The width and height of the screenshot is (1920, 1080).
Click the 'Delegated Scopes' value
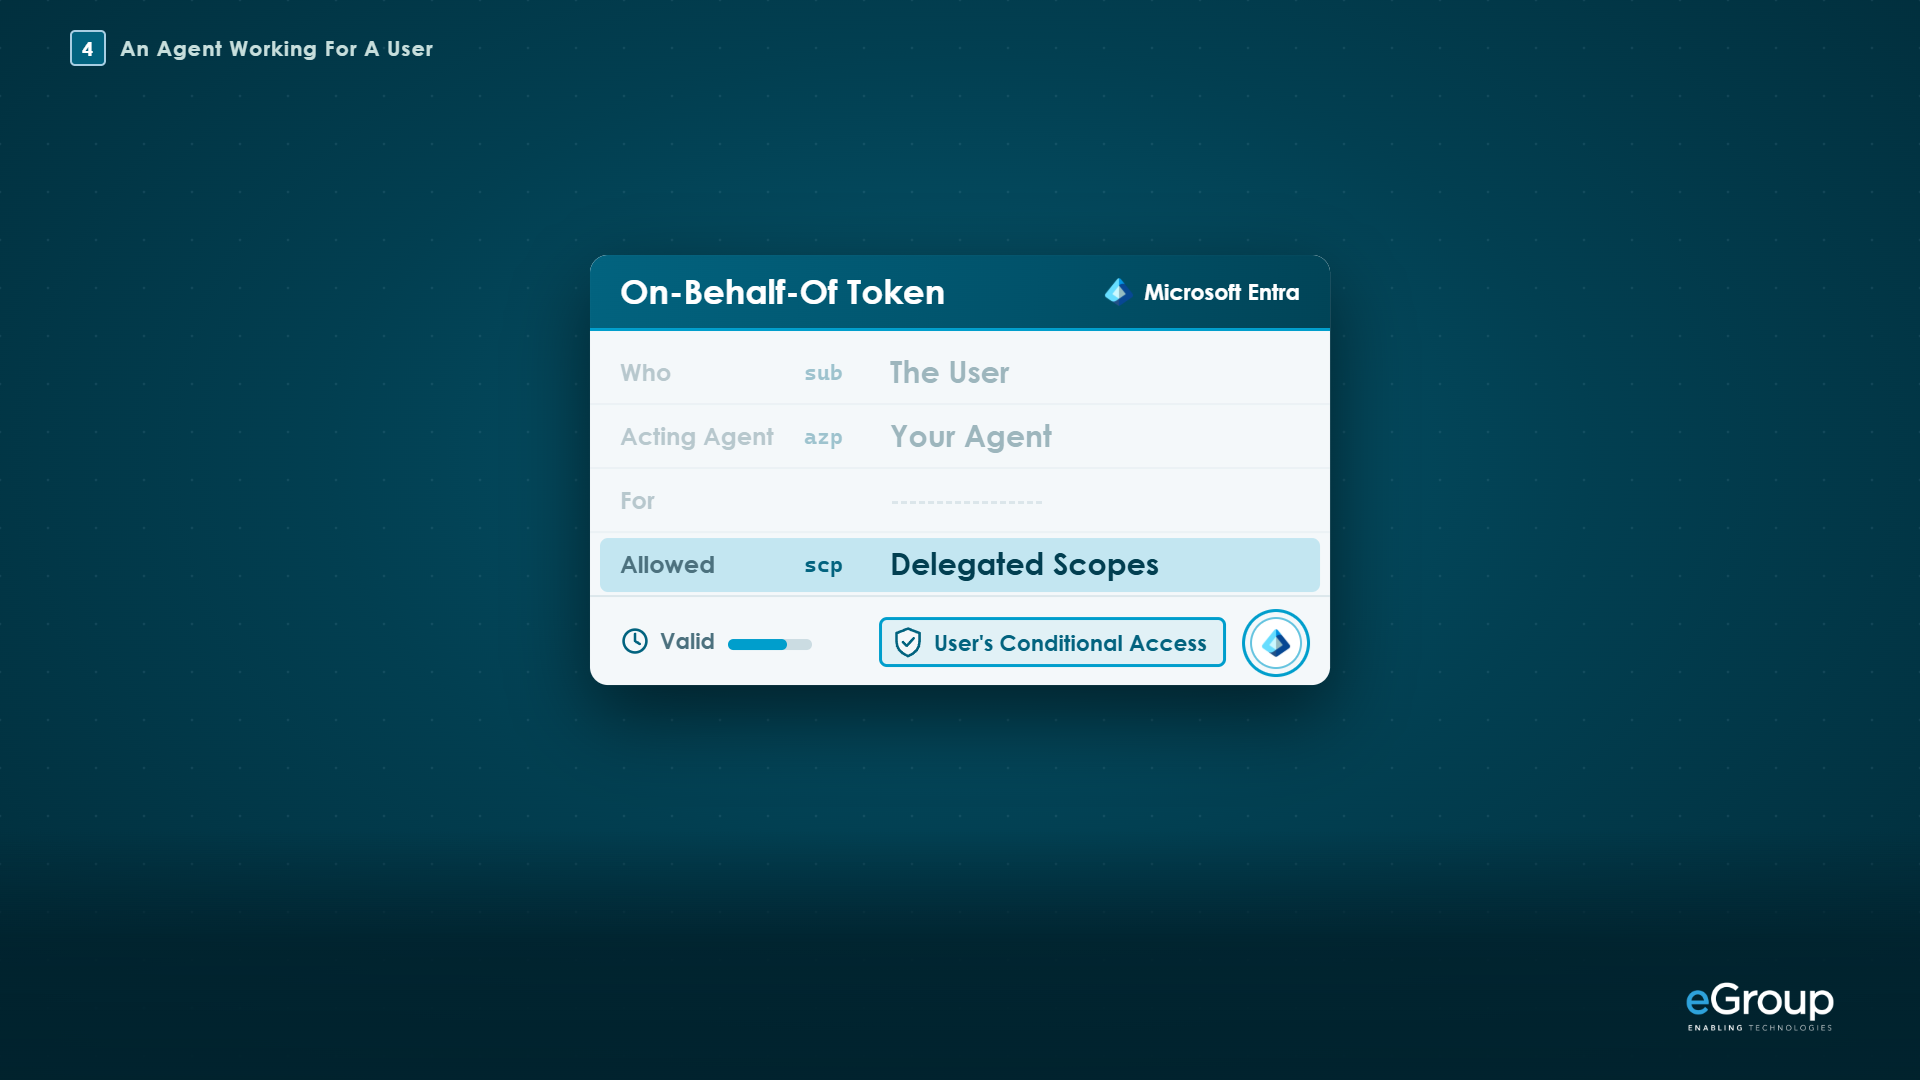point(1024,565)
